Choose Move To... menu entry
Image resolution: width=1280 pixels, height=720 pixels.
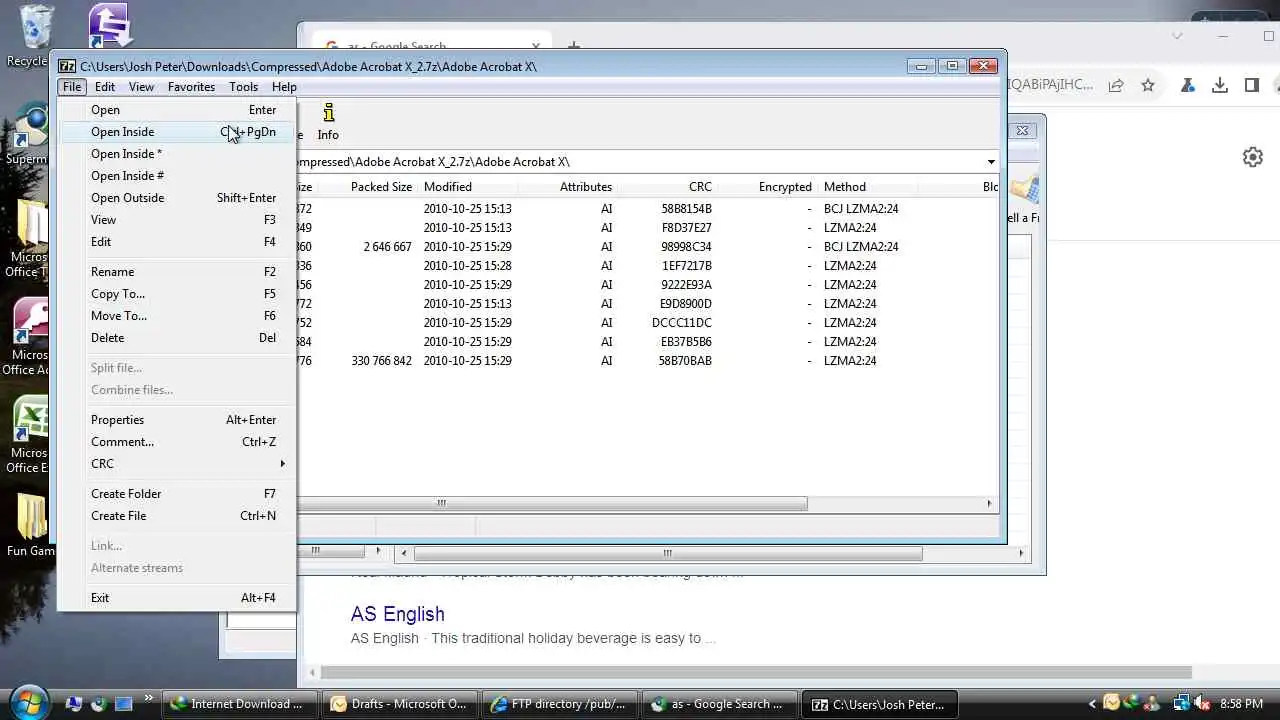(x=177, y=316)
